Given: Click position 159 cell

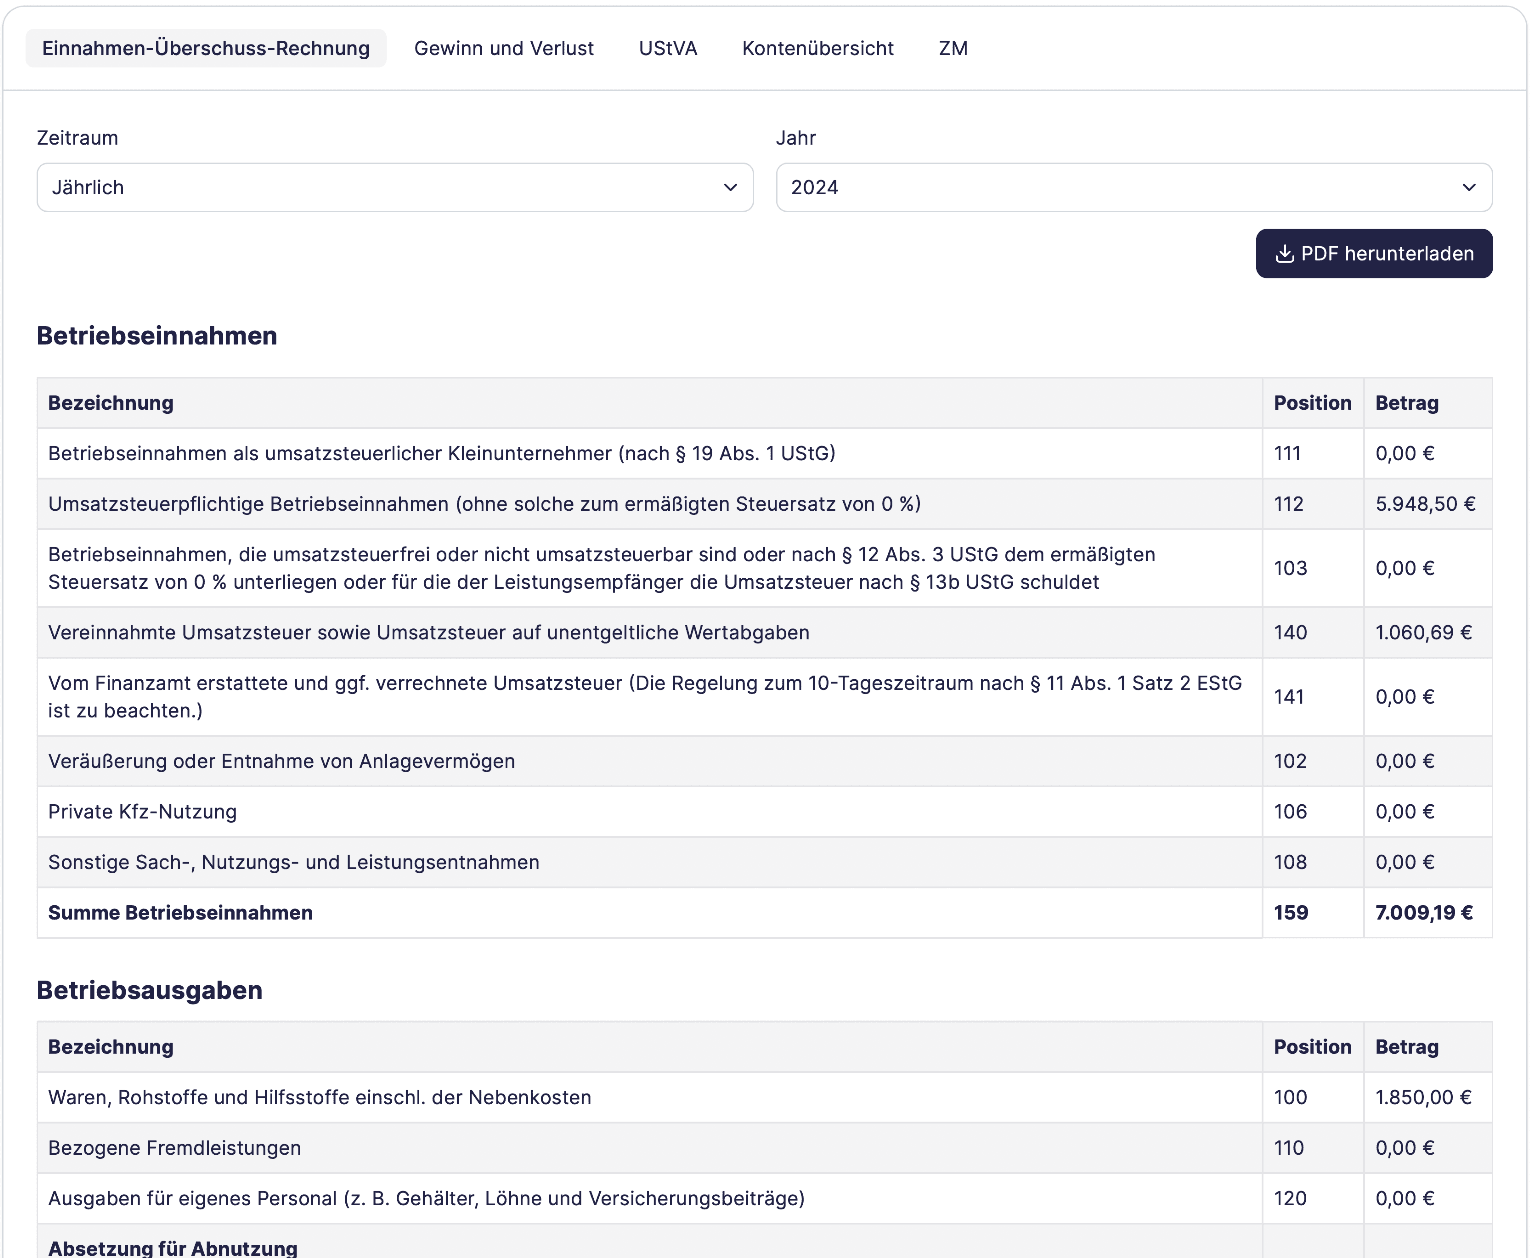Looking at the screenshot, I should pos(1313,913).
